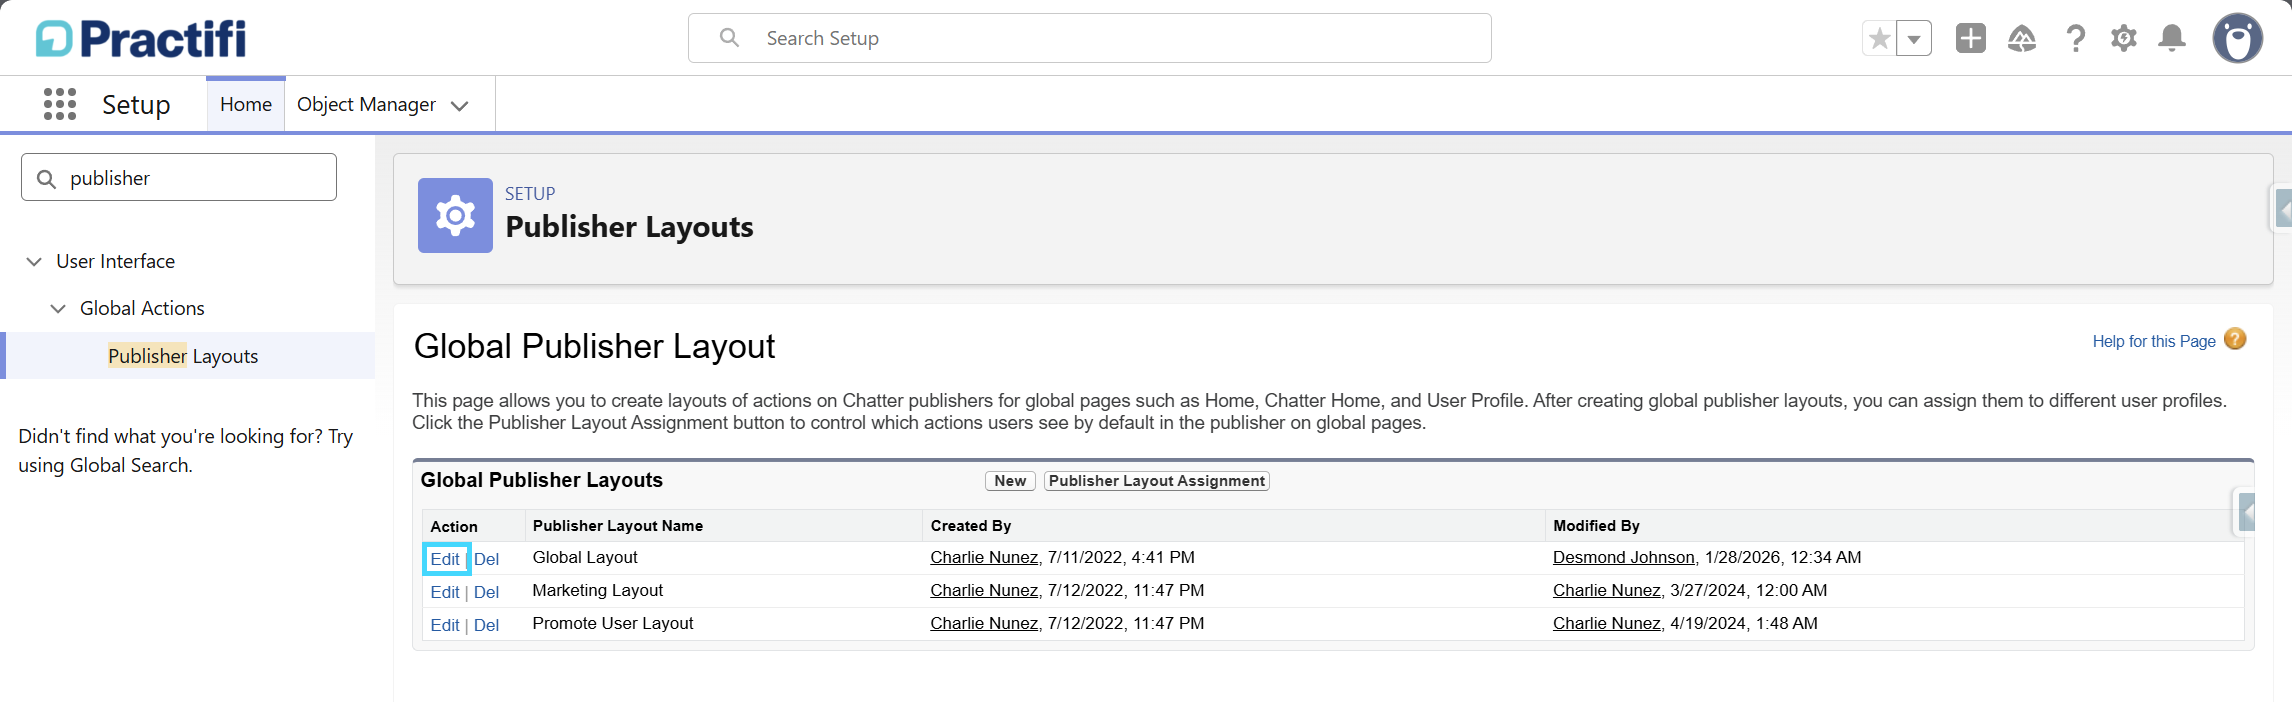
Task: Click the Publisher Layout Name column header
Action: click(618, 526)
